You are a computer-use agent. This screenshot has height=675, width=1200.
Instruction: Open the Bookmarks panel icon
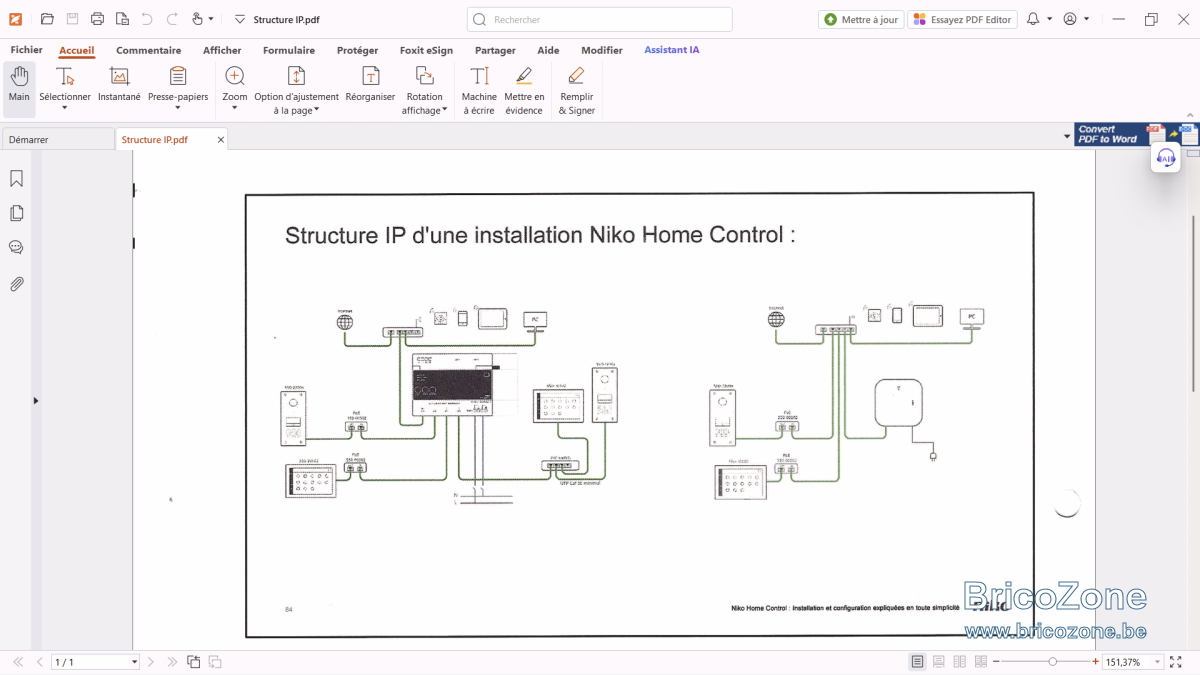pos(17,179)
